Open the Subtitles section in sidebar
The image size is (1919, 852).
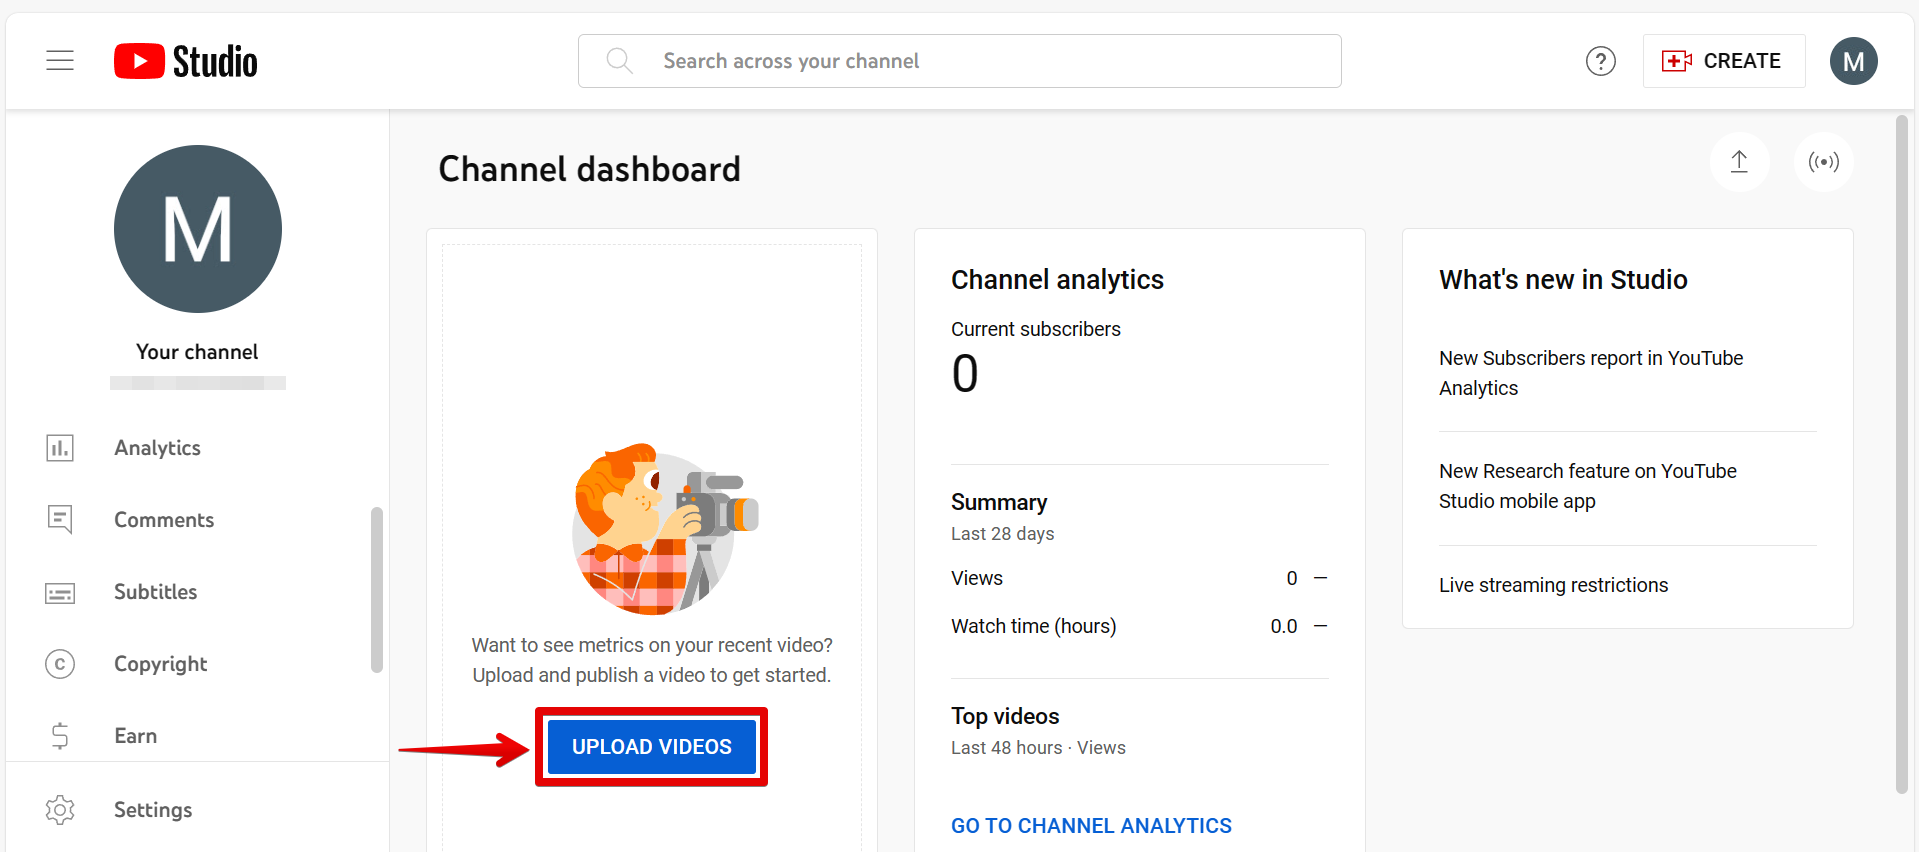click(156, 592)
